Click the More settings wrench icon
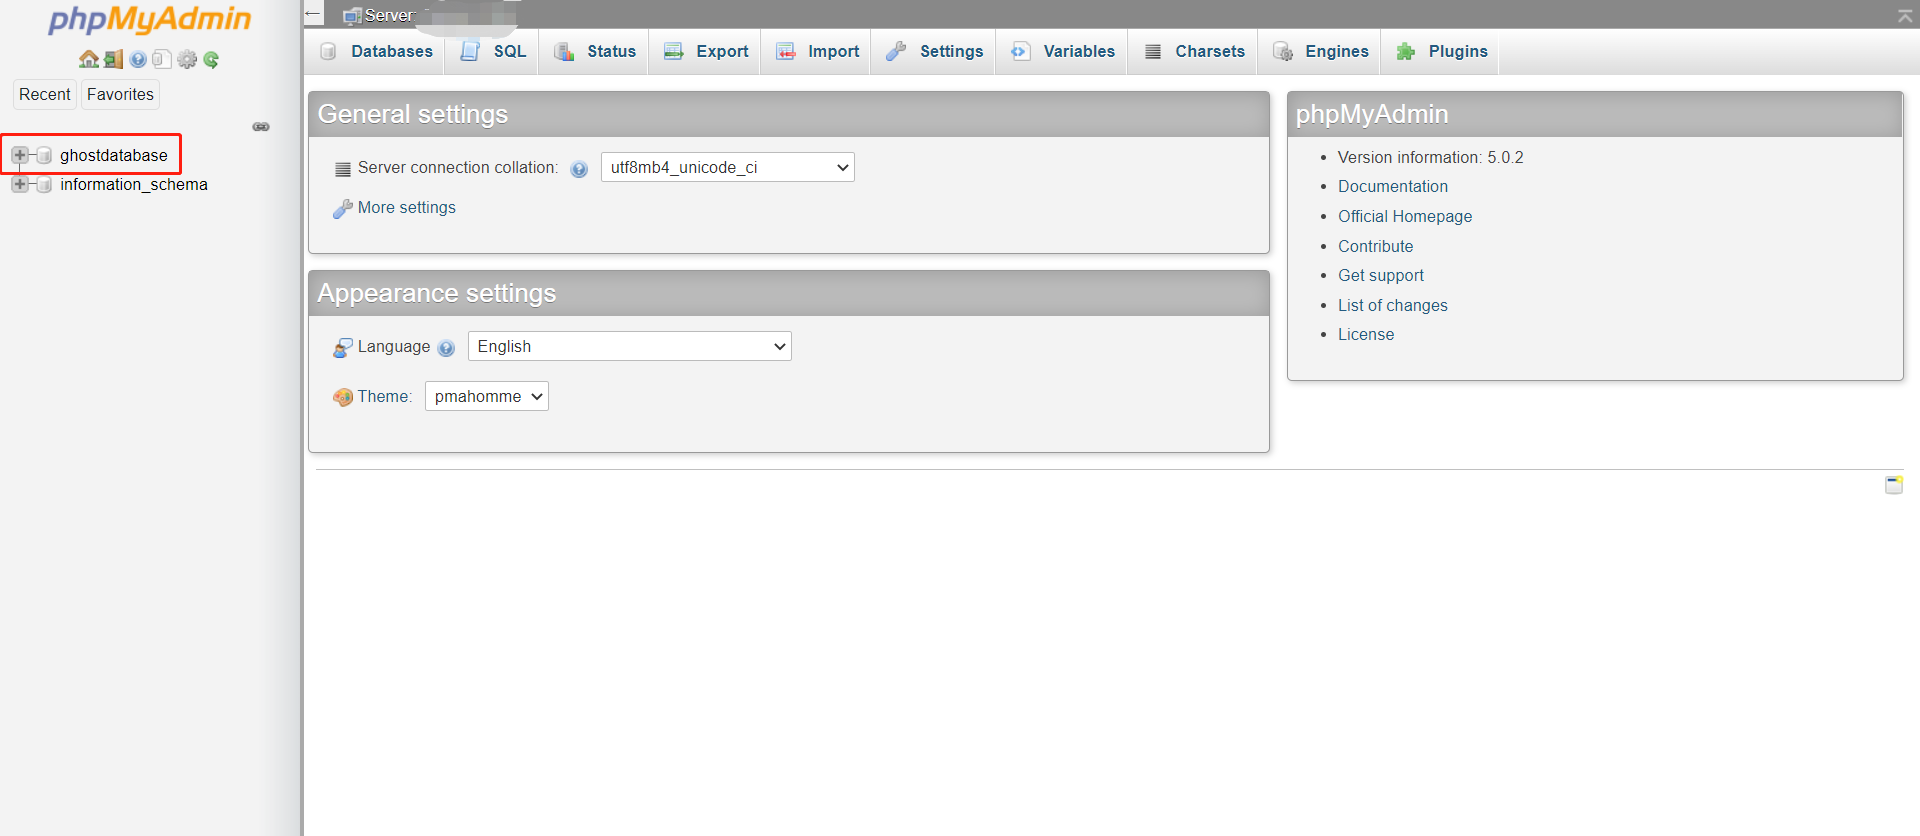Viewport: 1920px width, 836px height. (342, 208)
